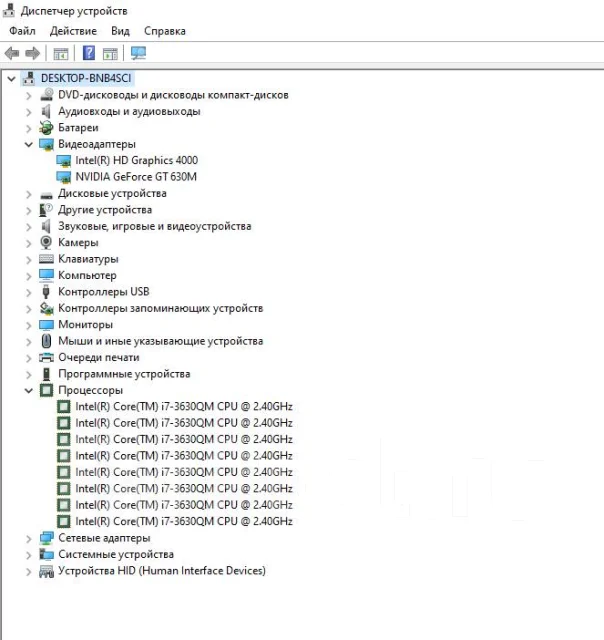Viewport: 604px width, 640px height.
Task: Collapse the Видеоадаптеры category
Action: tap(29, 144)
